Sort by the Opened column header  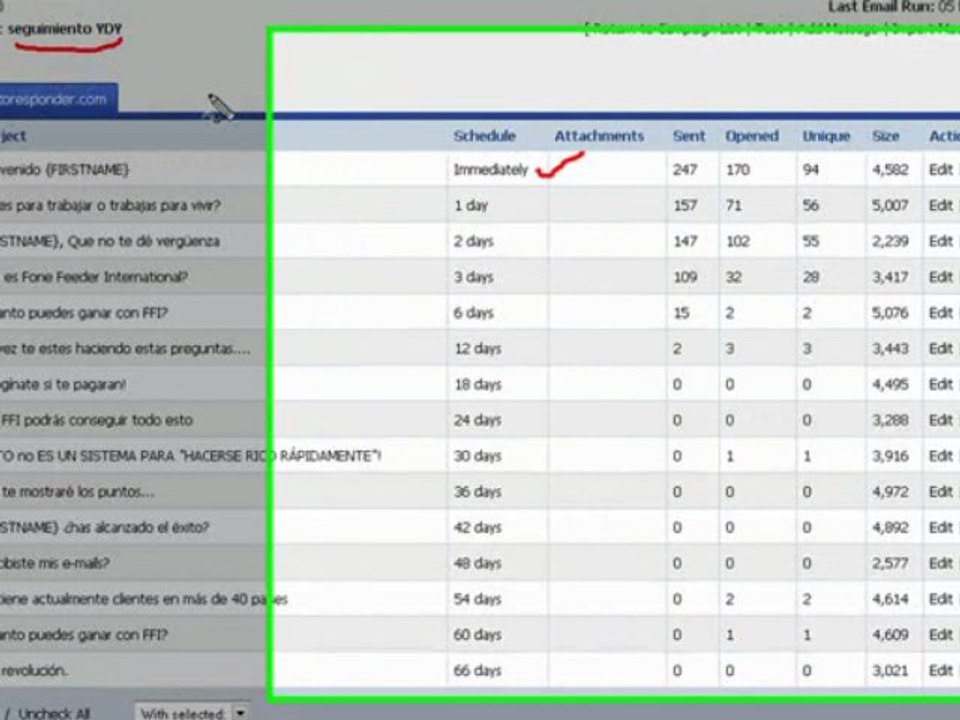pos(752,136)
